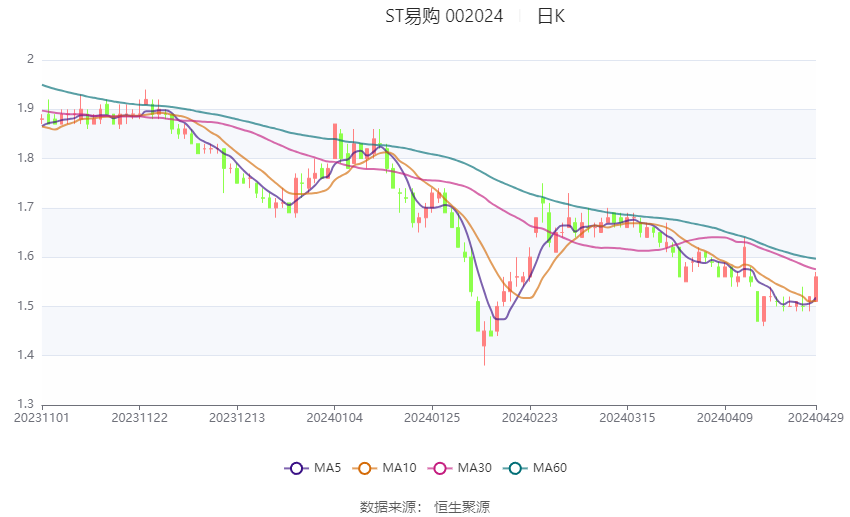
Task: Click the 20240104 date axis label
Action: pos(334,418)
